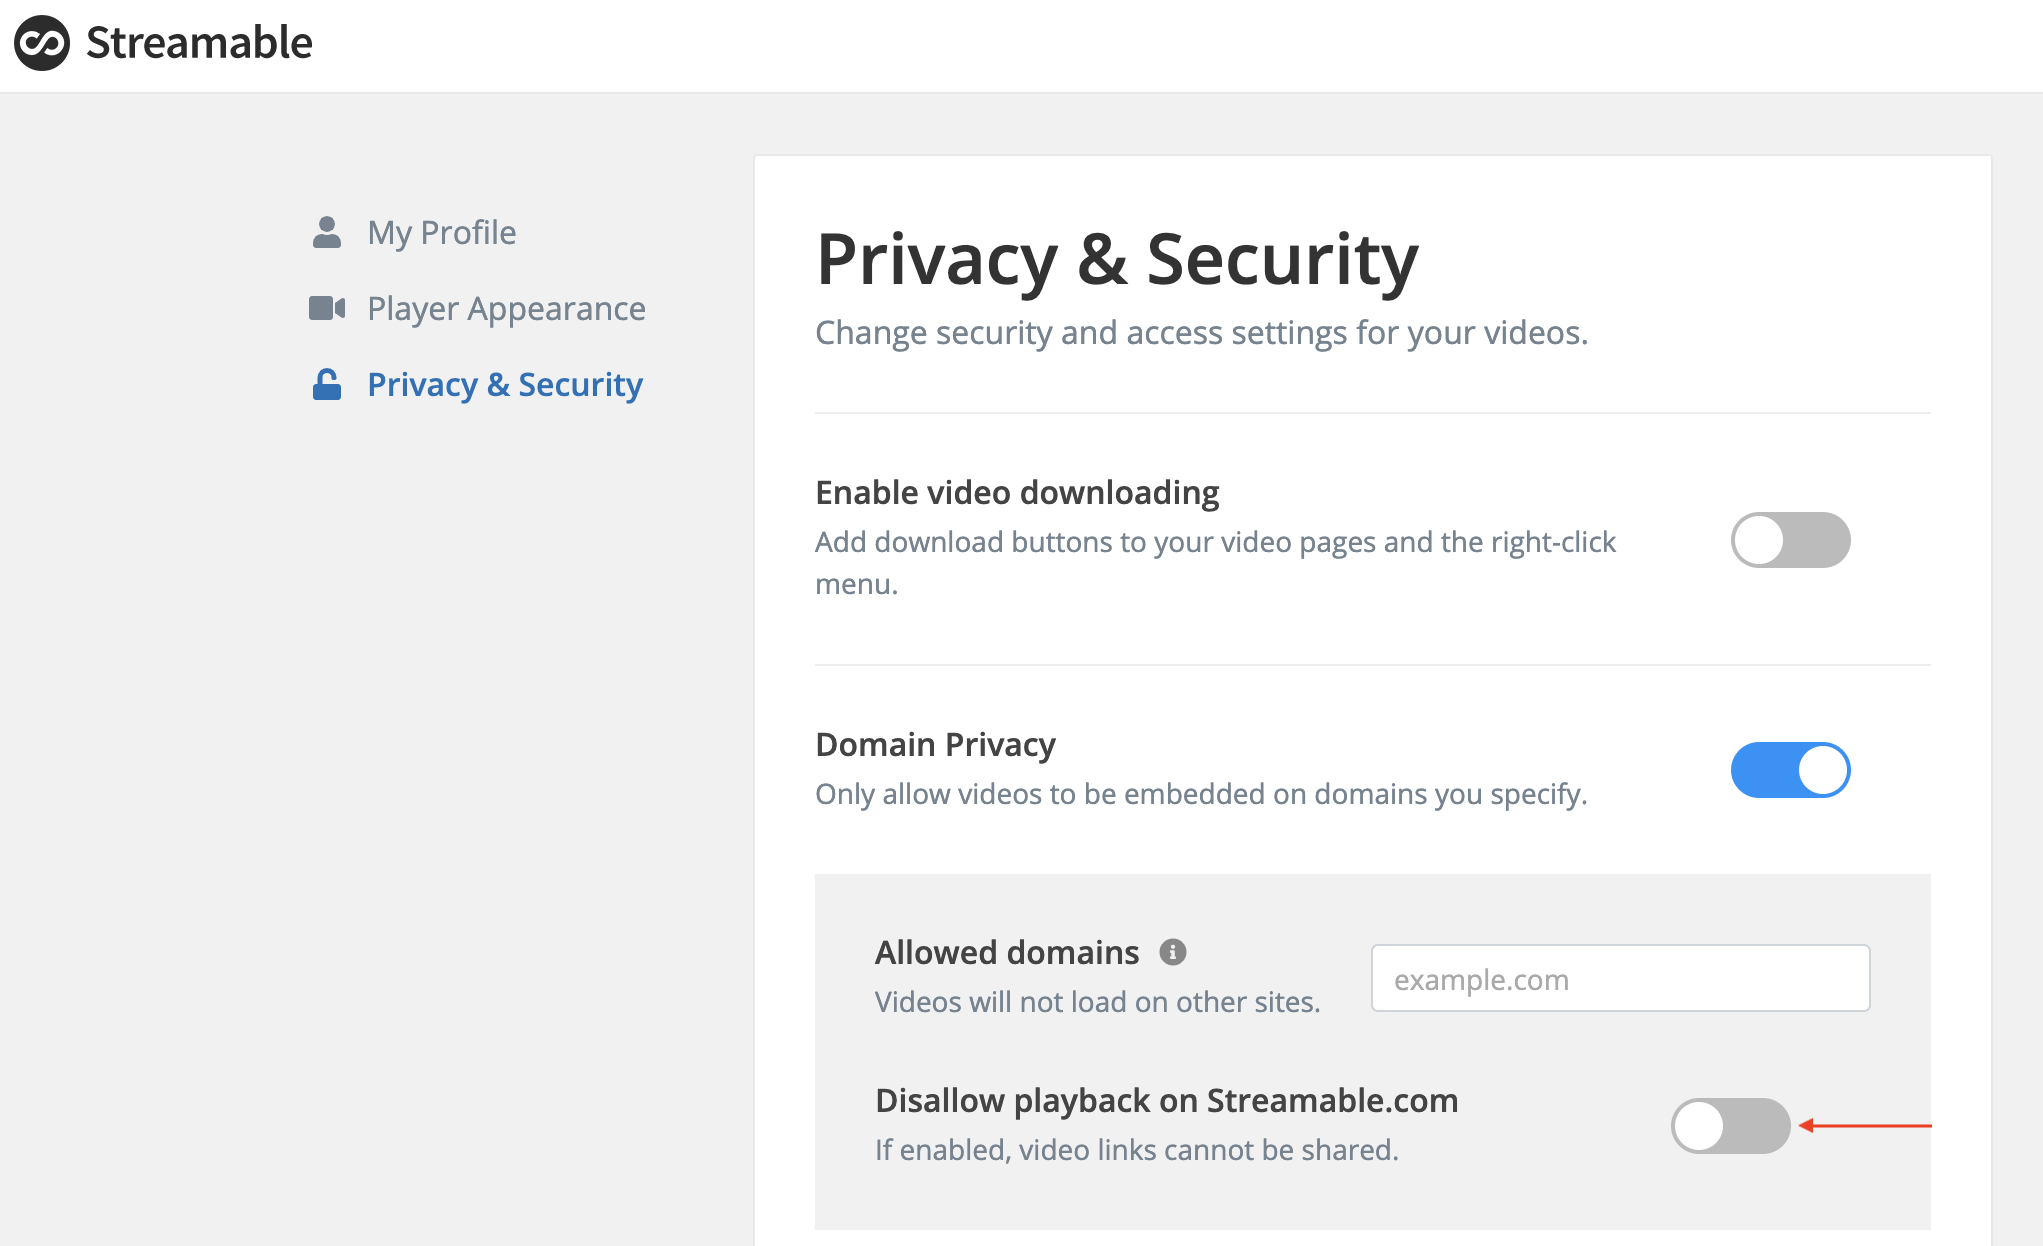Focus the example.com allowed domains field
The width and height of the screenshot is (2043, 1246).
click(x=1620, y=978)
